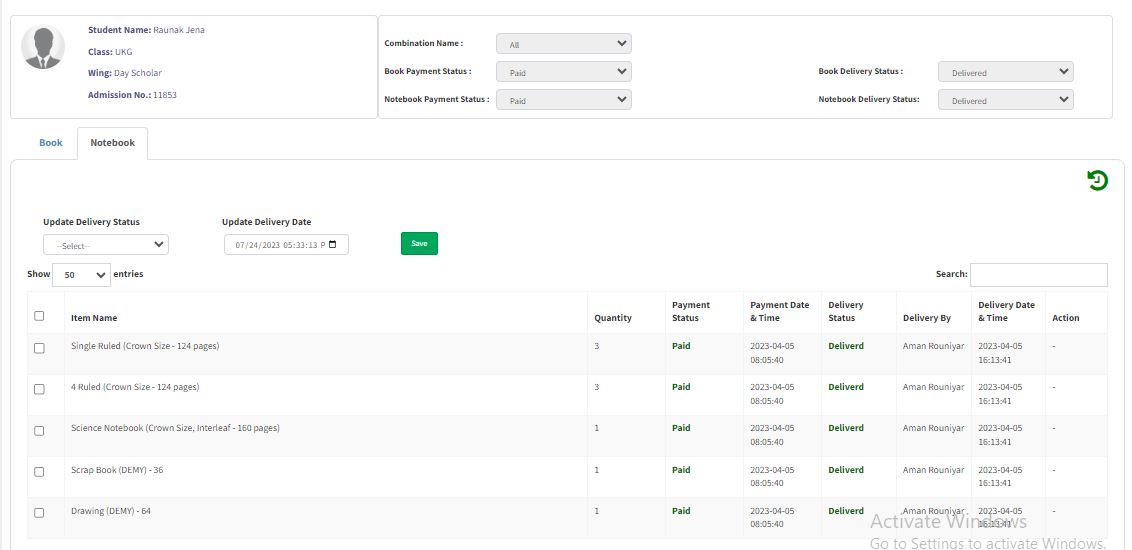The image size is (1132, 550).
Task: Click inside the Search input field
Action: [1038, 275]
